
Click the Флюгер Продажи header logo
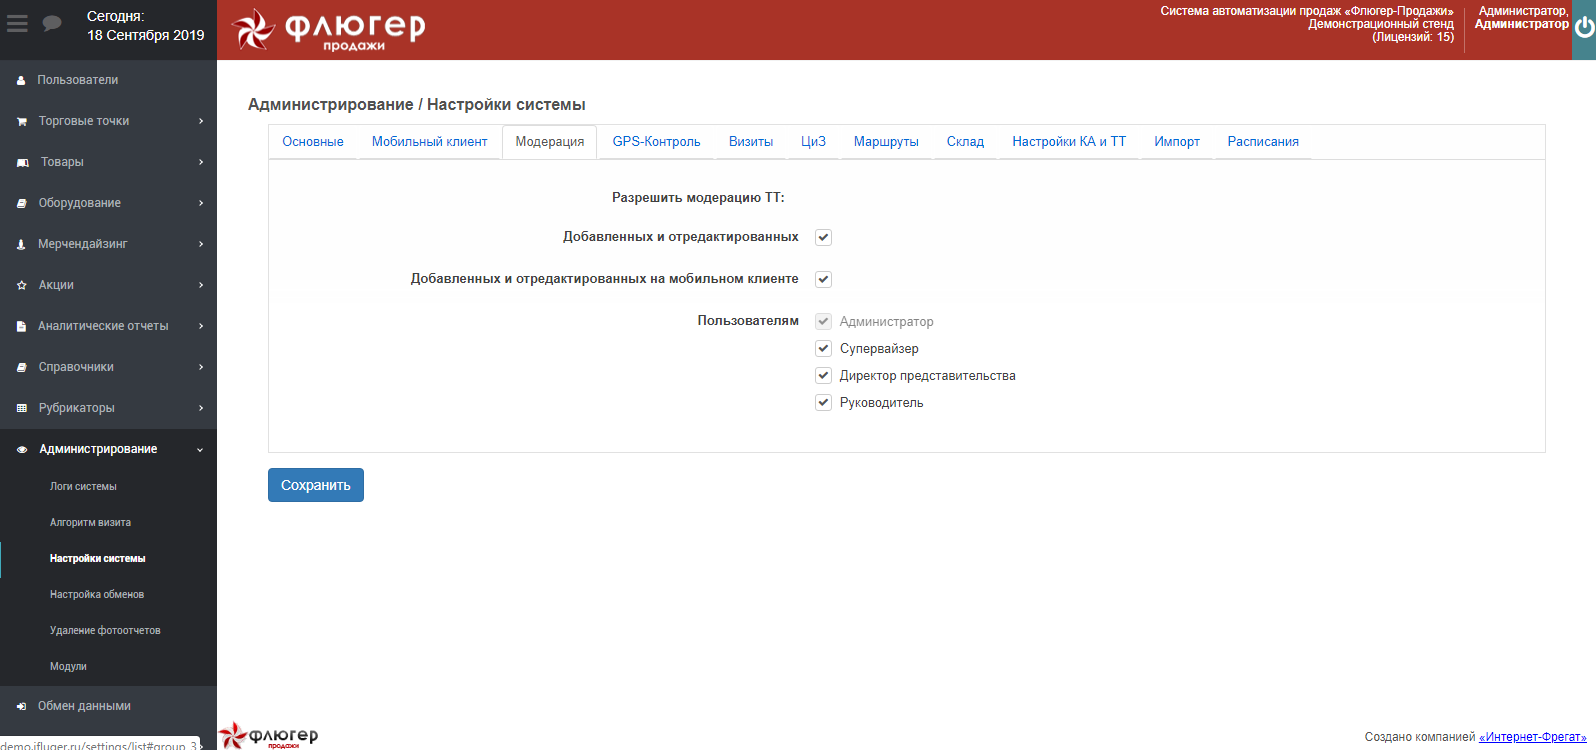(328, 29)
